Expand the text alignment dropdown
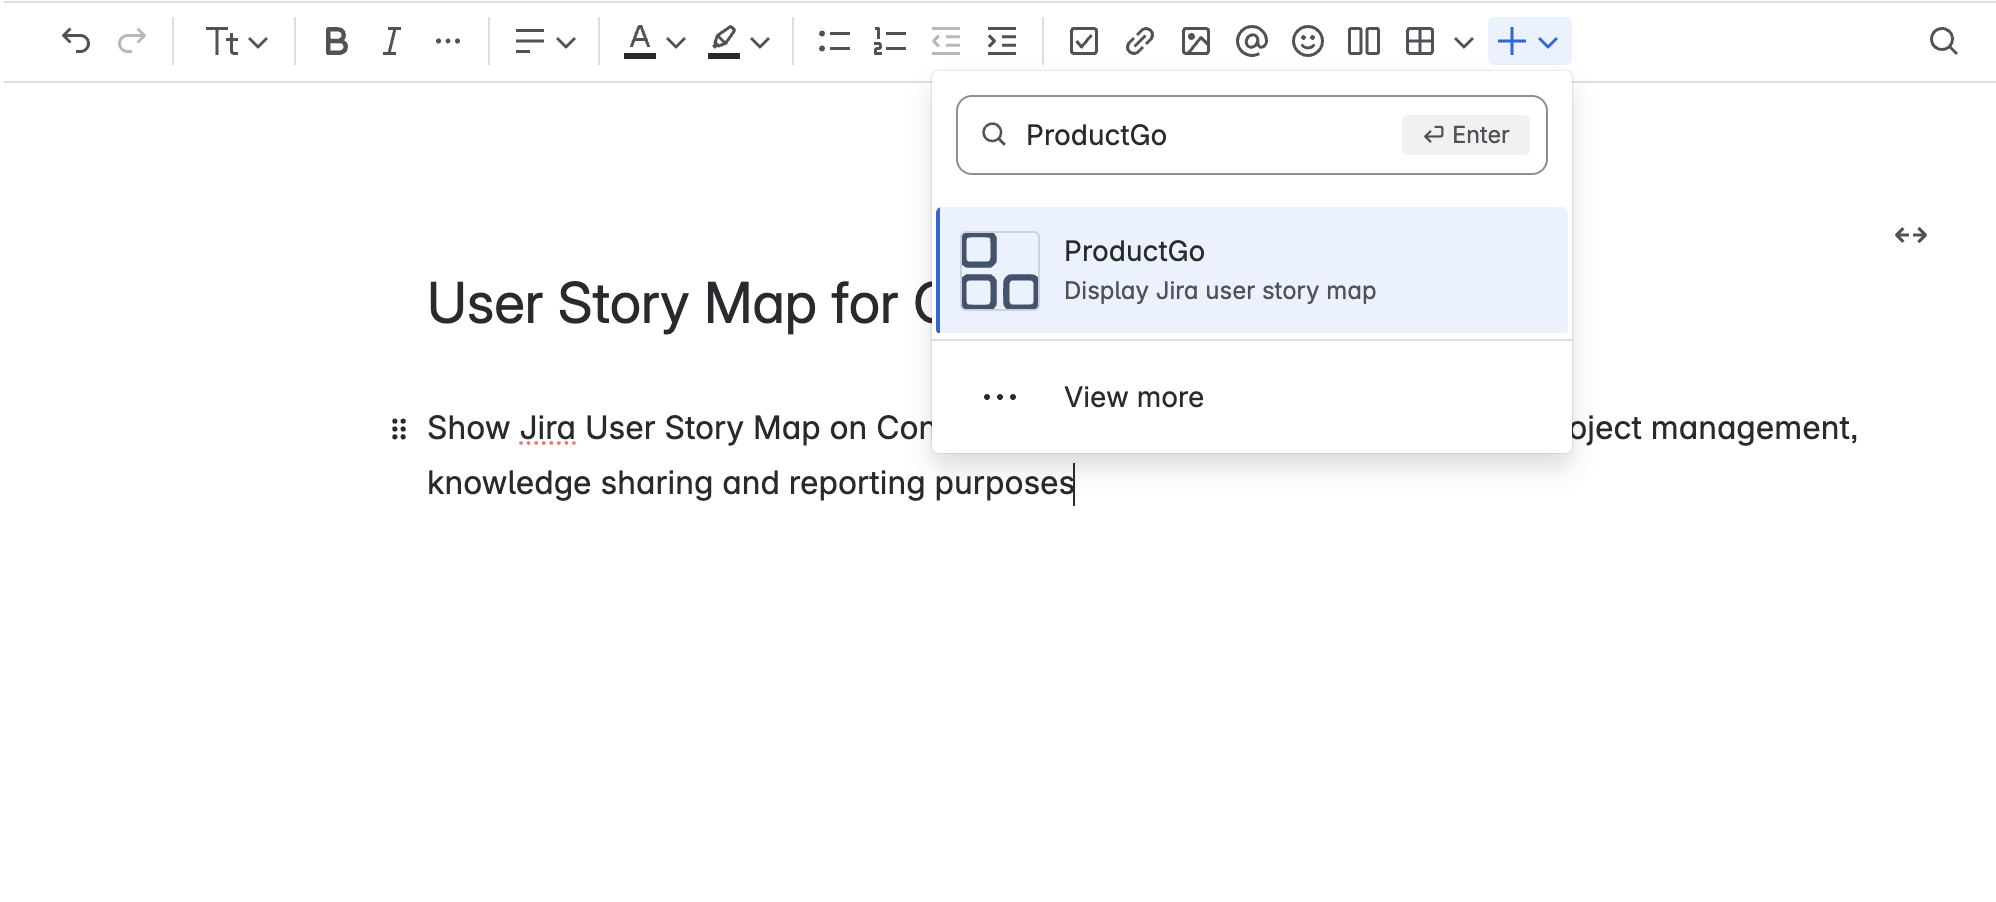 pos(545,41)
